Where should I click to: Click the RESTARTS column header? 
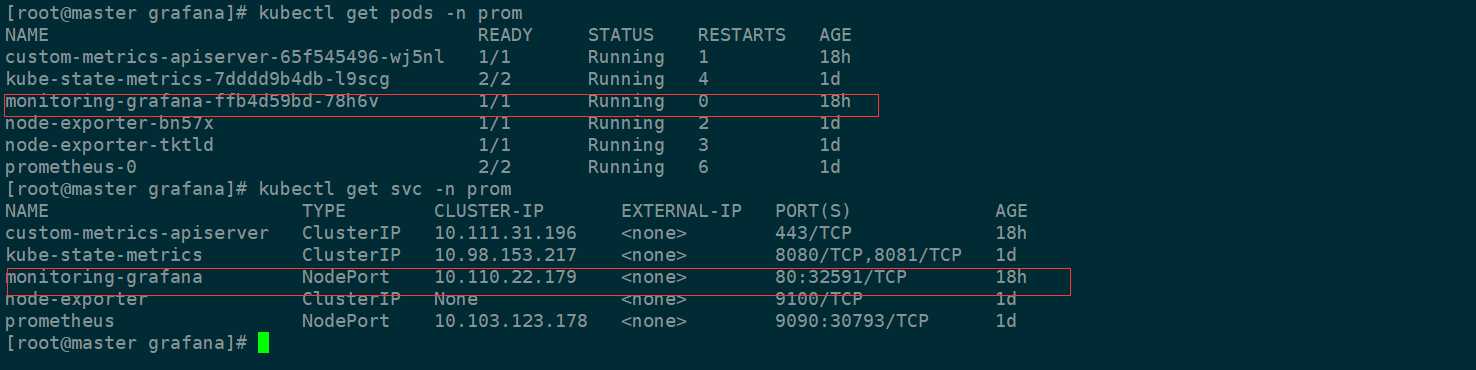pyautogui.click(x=742, y=35)
